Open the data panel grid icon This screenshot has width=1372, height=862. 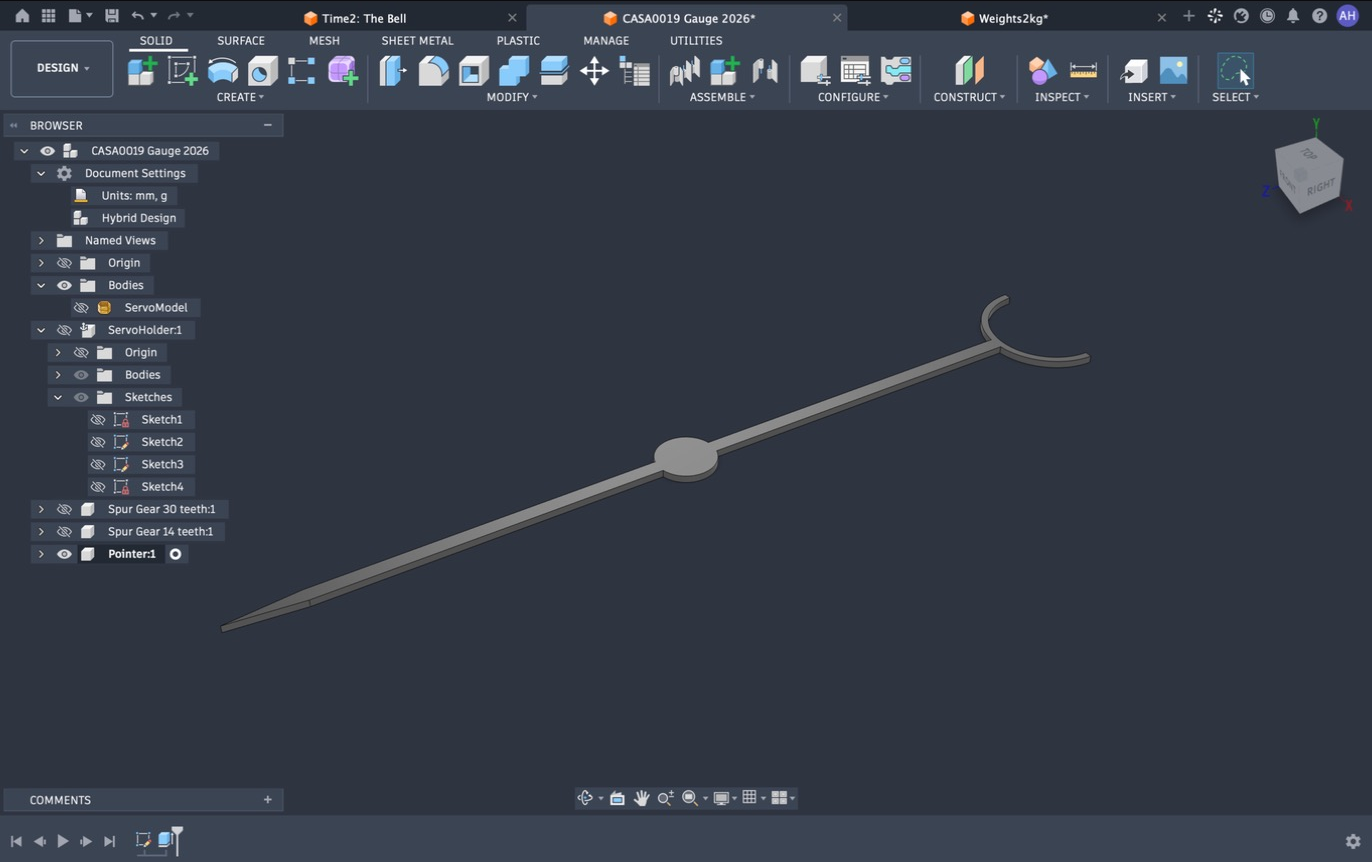pyautogui.click(x=48, y=16)
